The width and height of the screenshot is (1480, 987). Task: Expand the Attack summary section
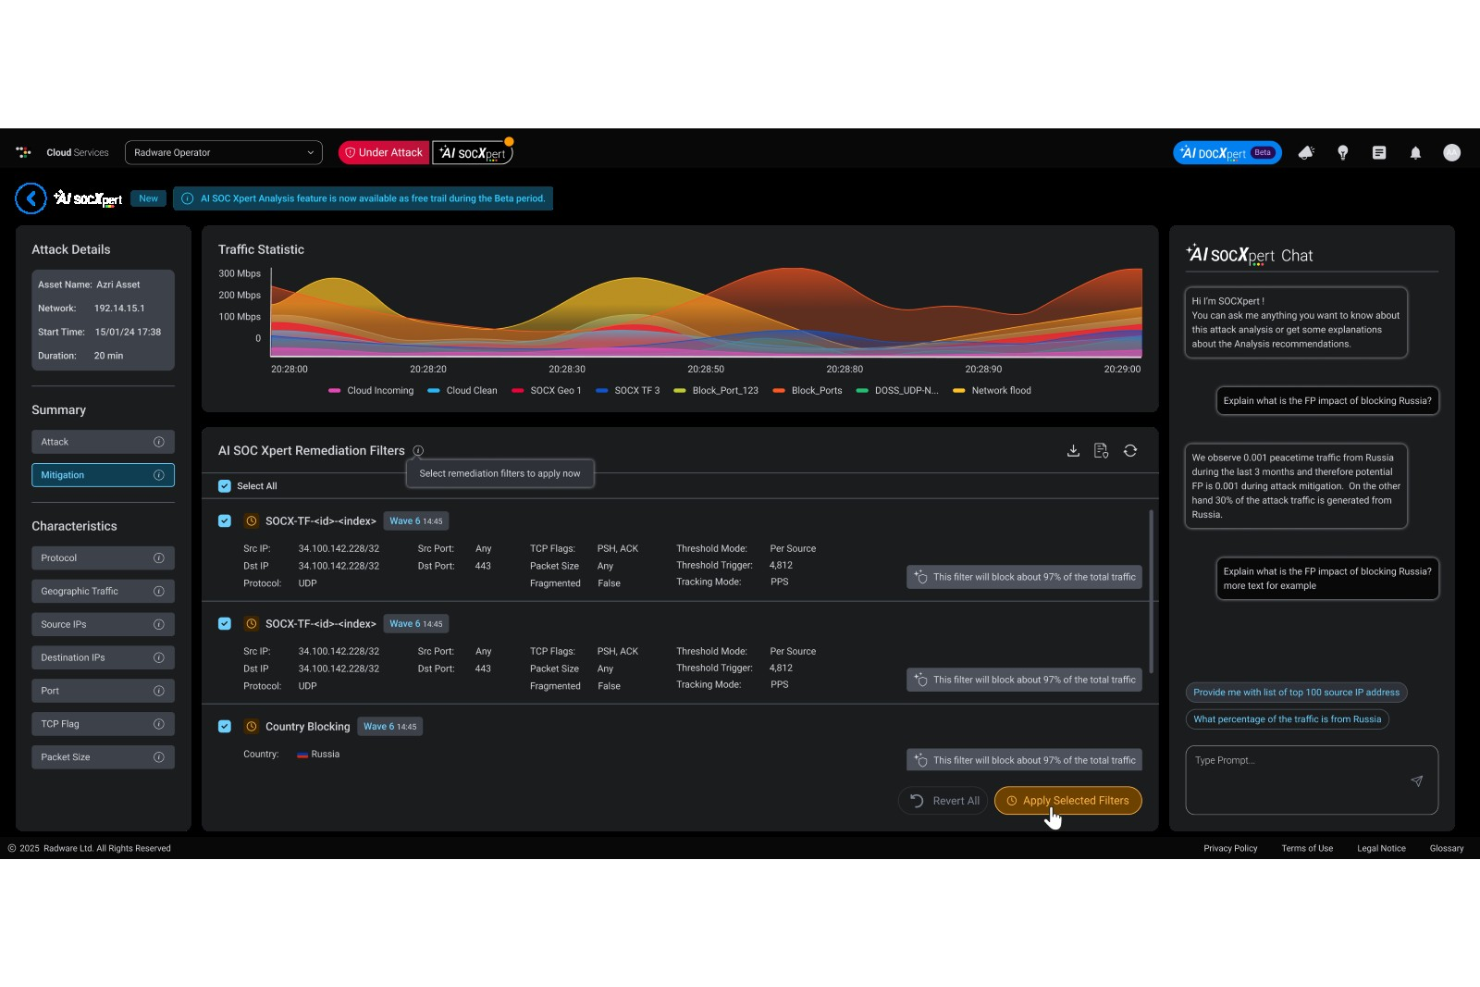(x=103, y=441)
